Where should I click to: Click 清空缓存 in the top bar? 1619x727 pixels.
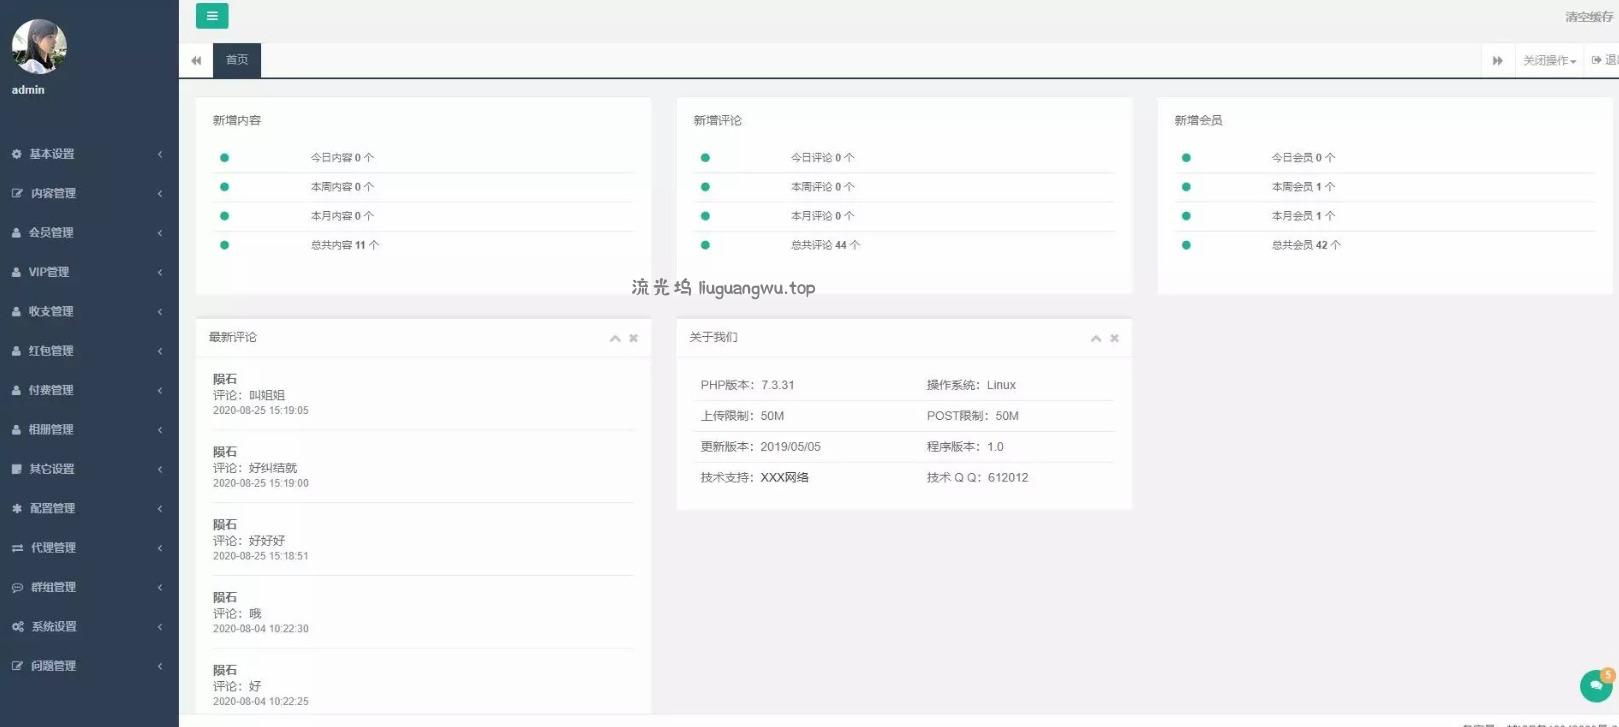point(1588,17)
